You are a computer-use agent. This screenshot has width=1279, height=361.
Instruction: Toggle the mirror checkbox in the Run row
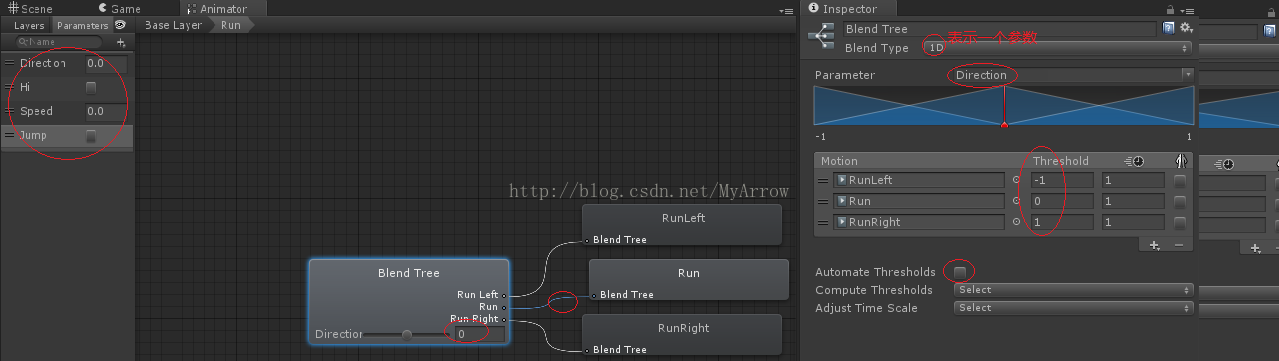point(1181,201)
